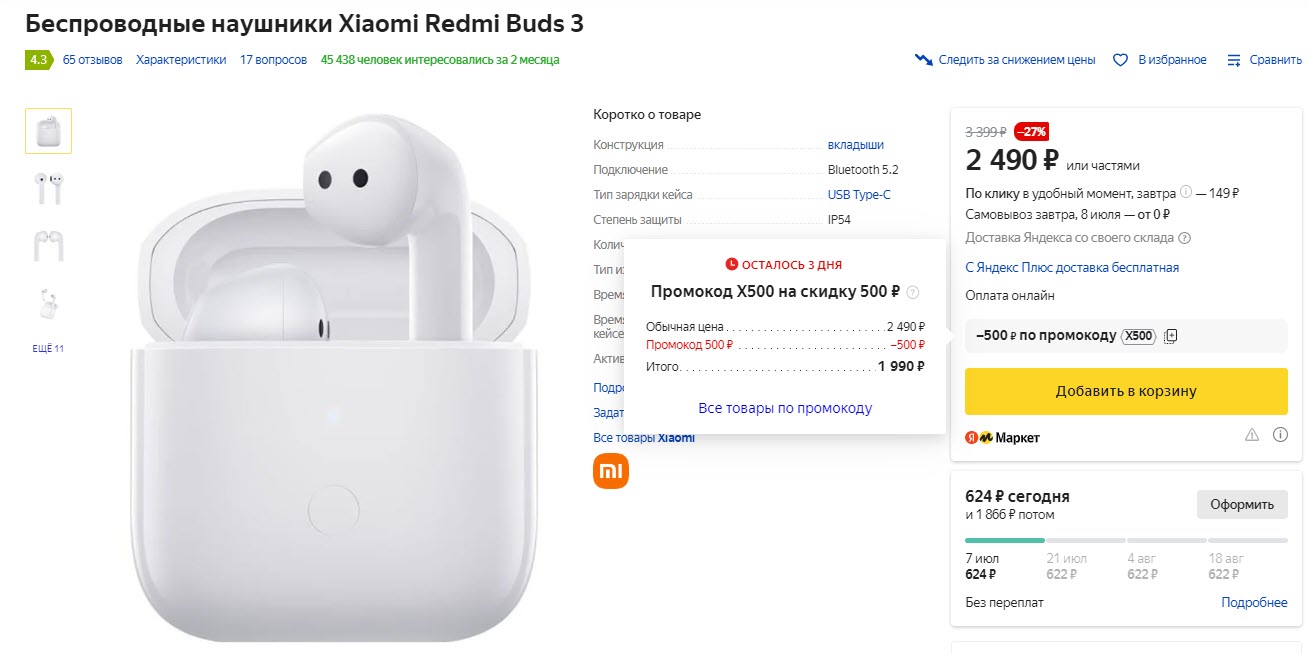Click the green 4.3 rating badge

(x=38, y=60)
